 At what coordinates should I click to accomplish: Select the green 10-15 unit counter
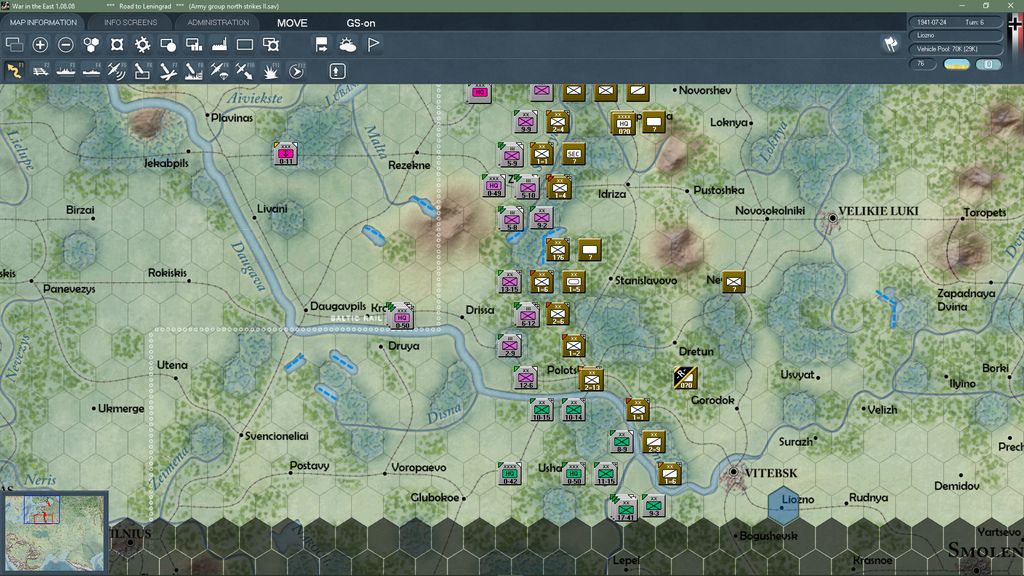(x=541, y=409)
